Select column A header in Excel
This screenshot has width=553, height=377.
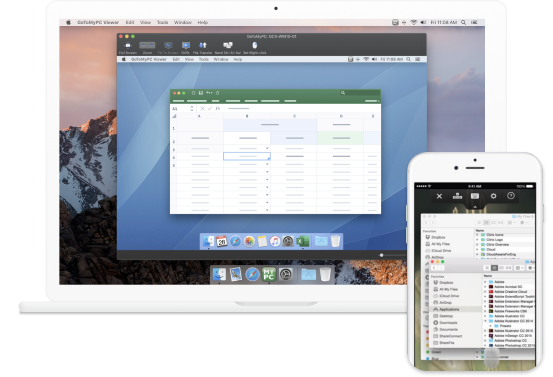pos(200,116)
